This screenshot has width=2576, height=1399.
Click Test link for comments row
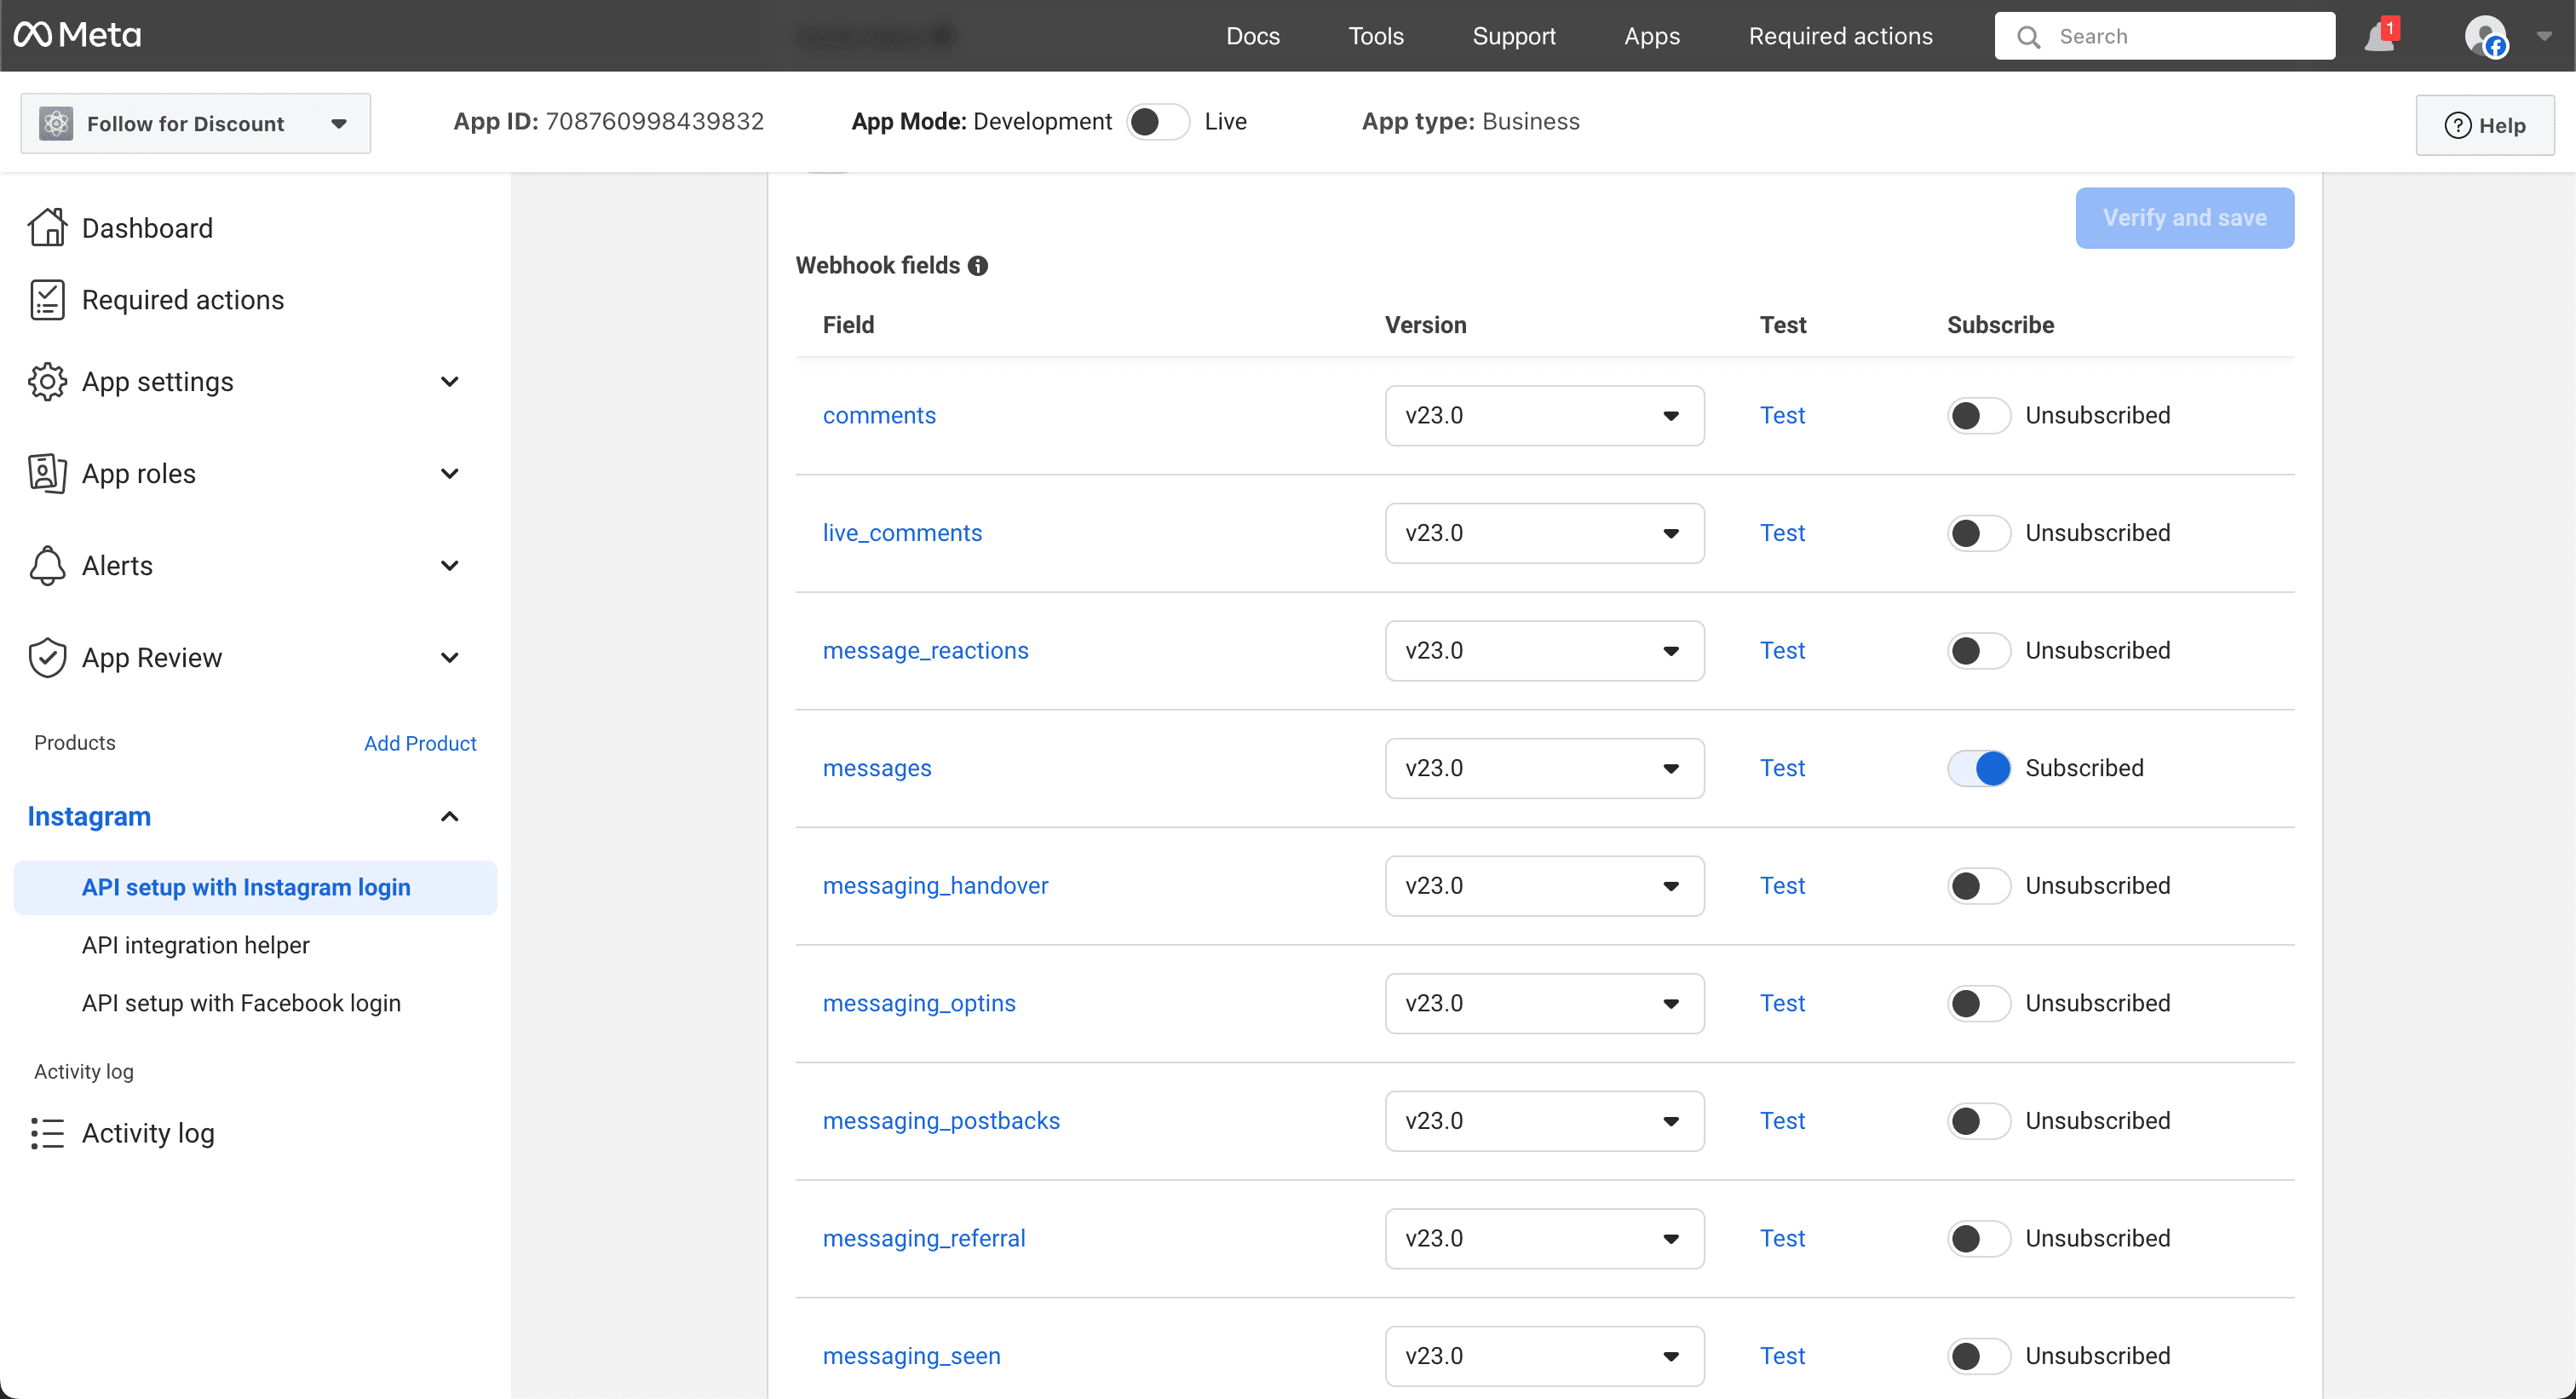pos(1782,416)
